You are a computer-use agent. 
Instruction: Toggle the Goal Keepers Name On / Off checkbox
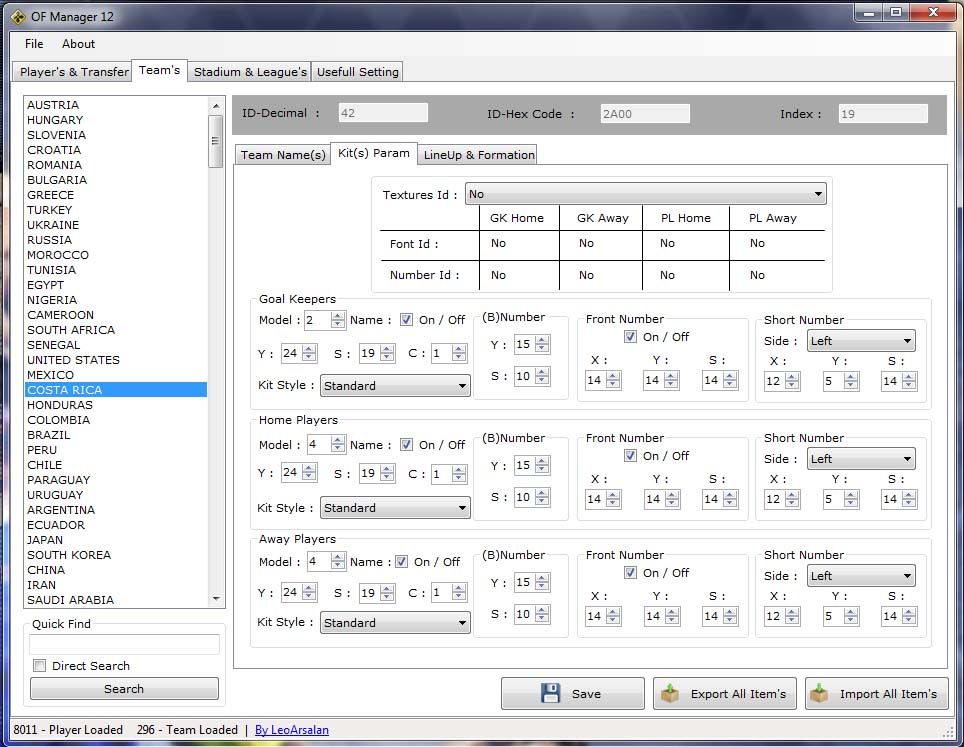click(406, 320)
